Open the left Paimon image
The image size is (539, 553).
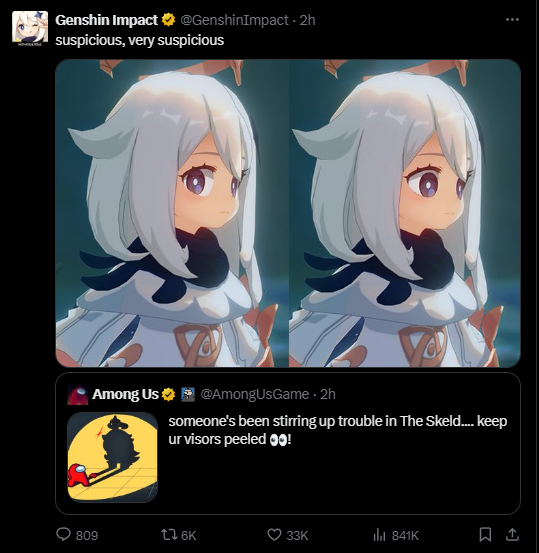coord(171,213)
